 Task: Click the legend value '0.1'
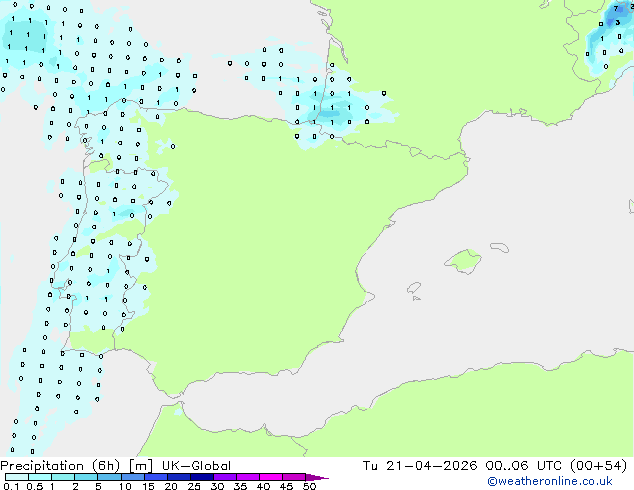point(12,486)
